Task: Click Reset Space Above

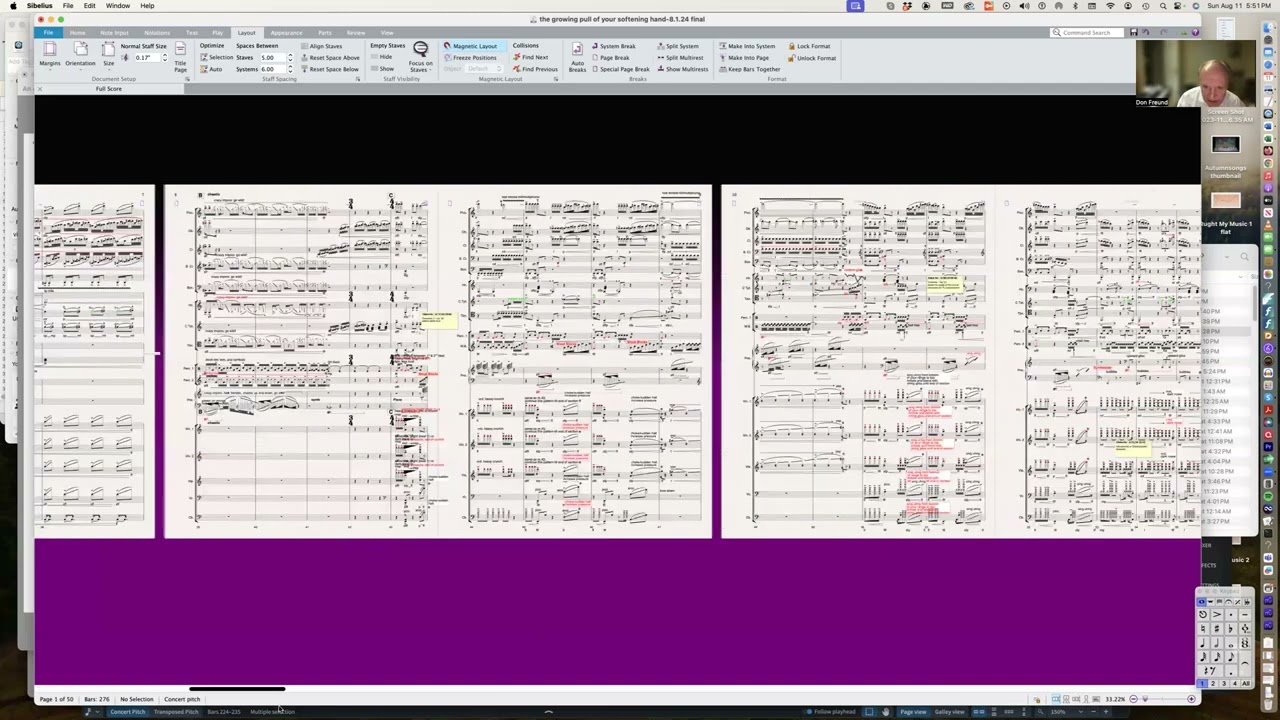Action: coord(330,58)
